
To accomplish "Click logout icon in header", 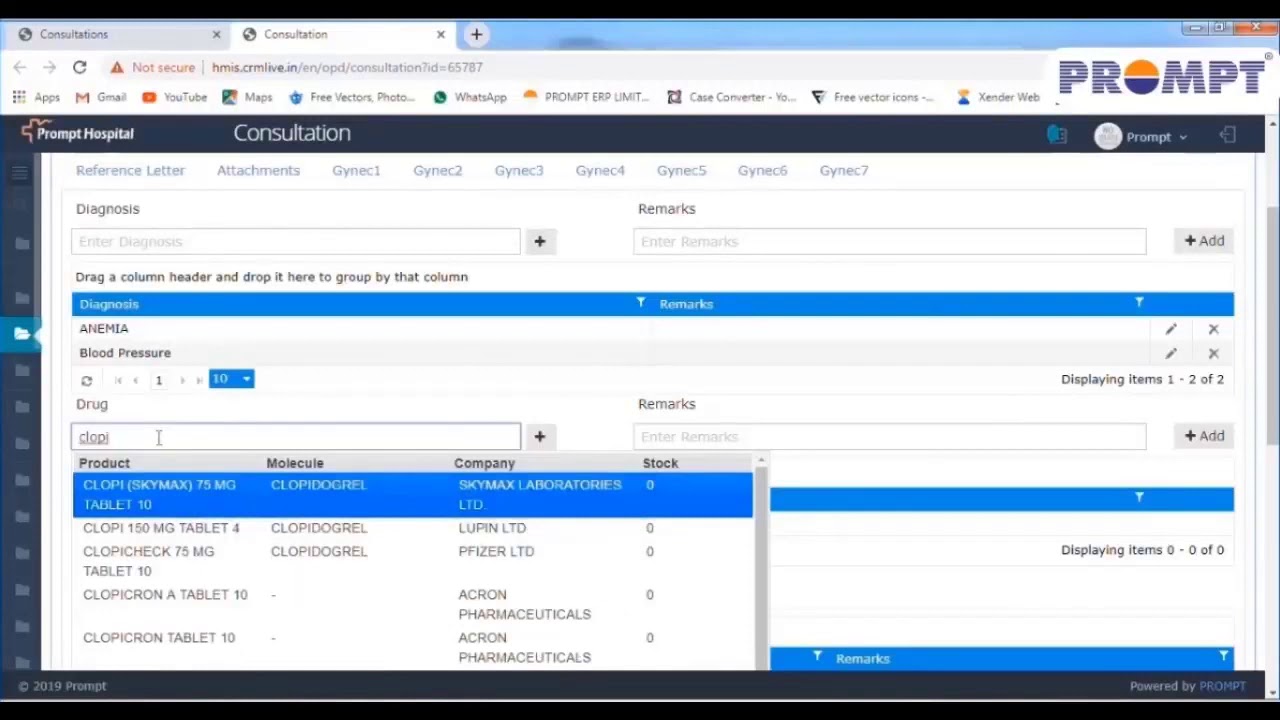I will pyautogui.click(x=1228, y=135).
